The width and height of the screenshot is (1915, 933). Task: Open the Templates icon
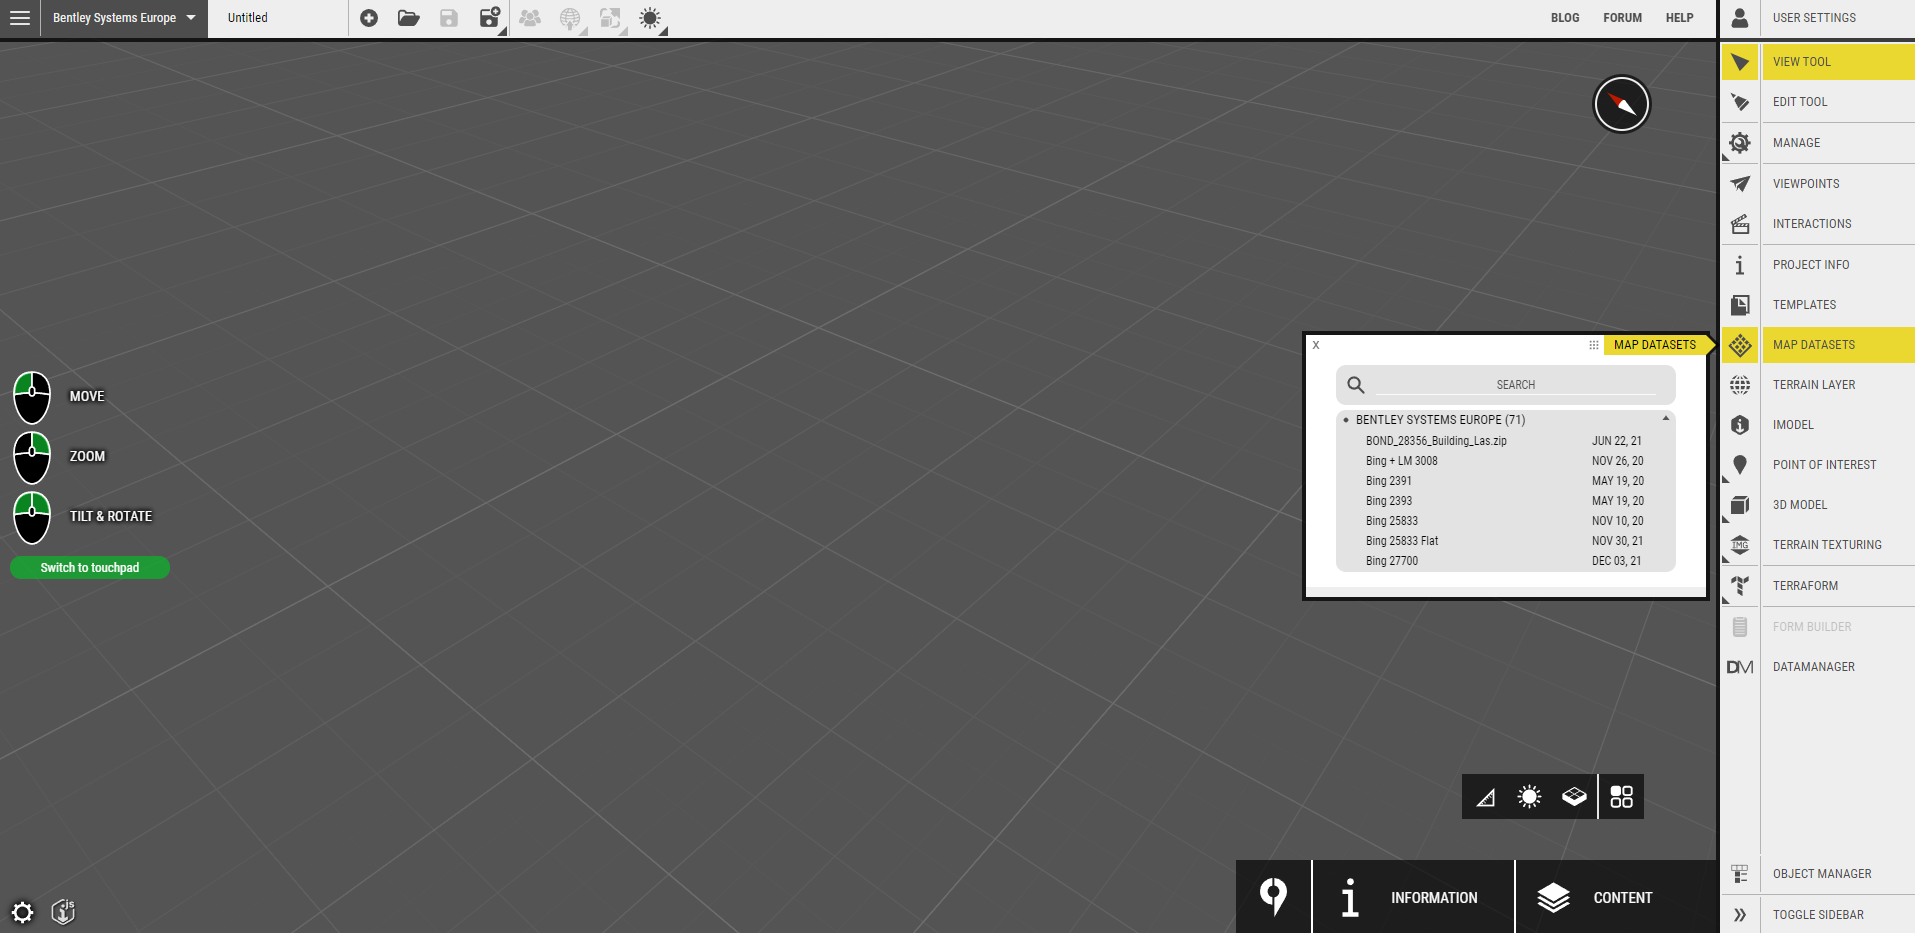coord(1740,305)
